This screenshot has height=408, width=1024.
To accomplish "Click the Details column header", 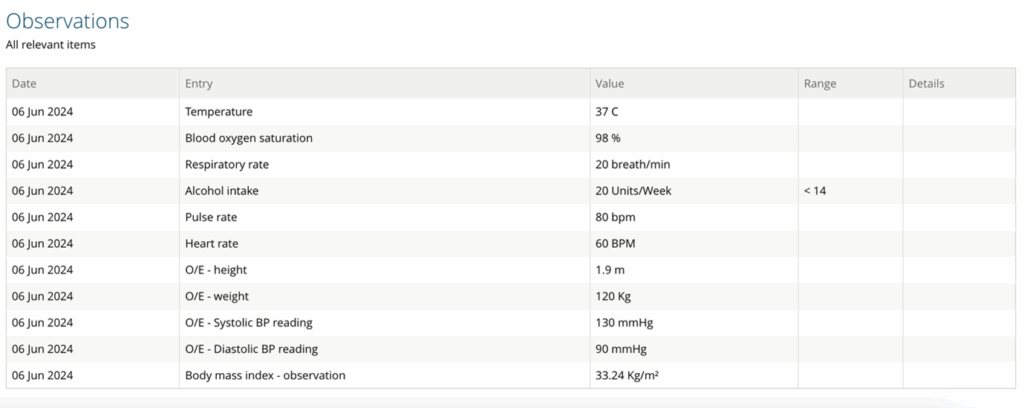I will 926,84.
